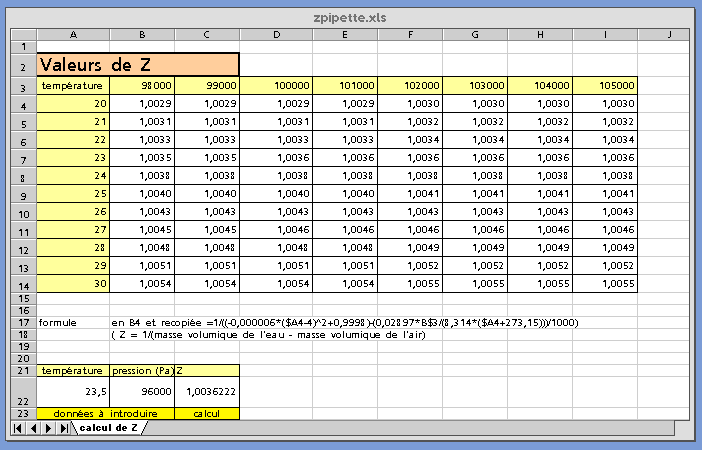Click the formula text cell in row 17

(345, 322)
